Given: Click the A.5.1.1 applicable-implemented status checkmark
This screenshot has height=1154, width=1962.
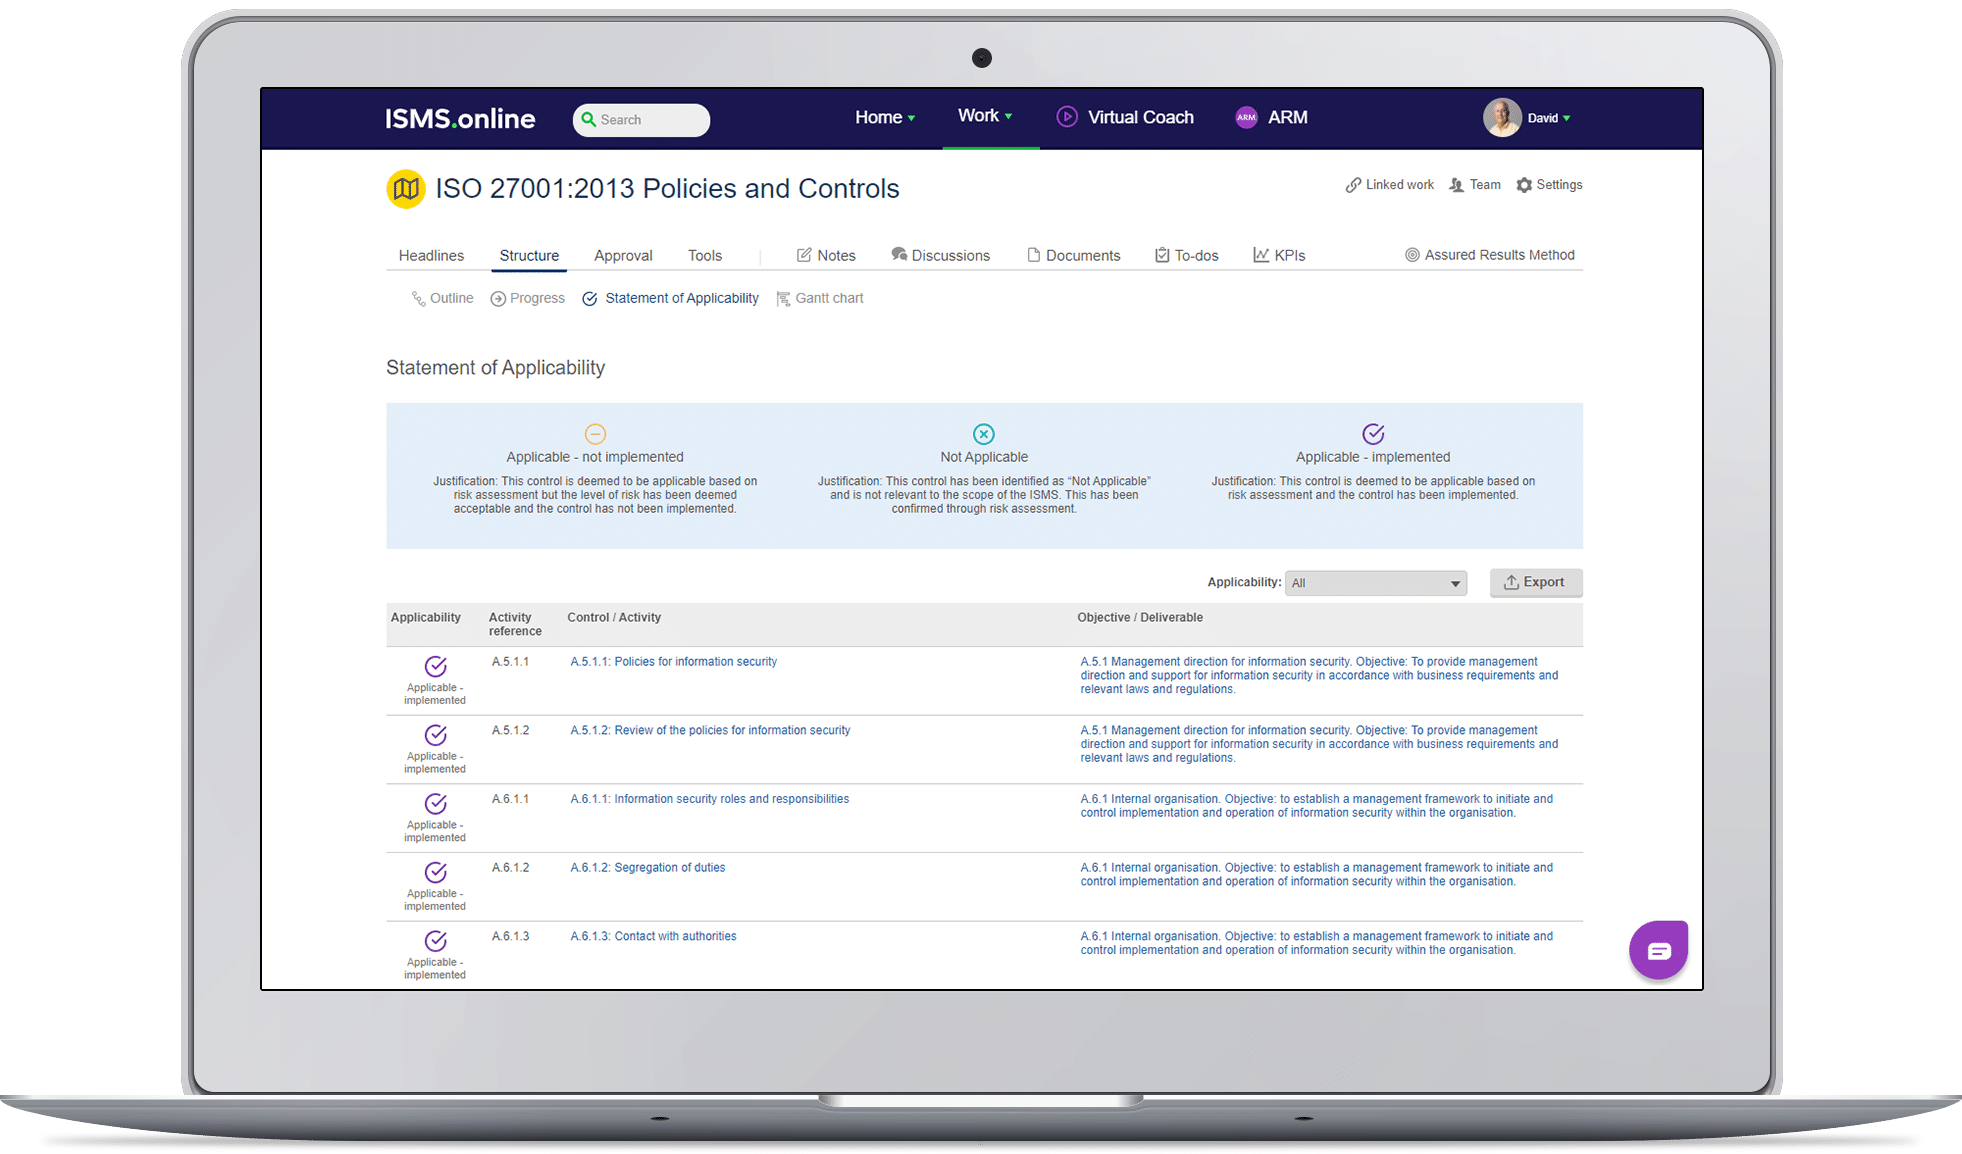Looking at the screenshot, I should click(435, 666).
